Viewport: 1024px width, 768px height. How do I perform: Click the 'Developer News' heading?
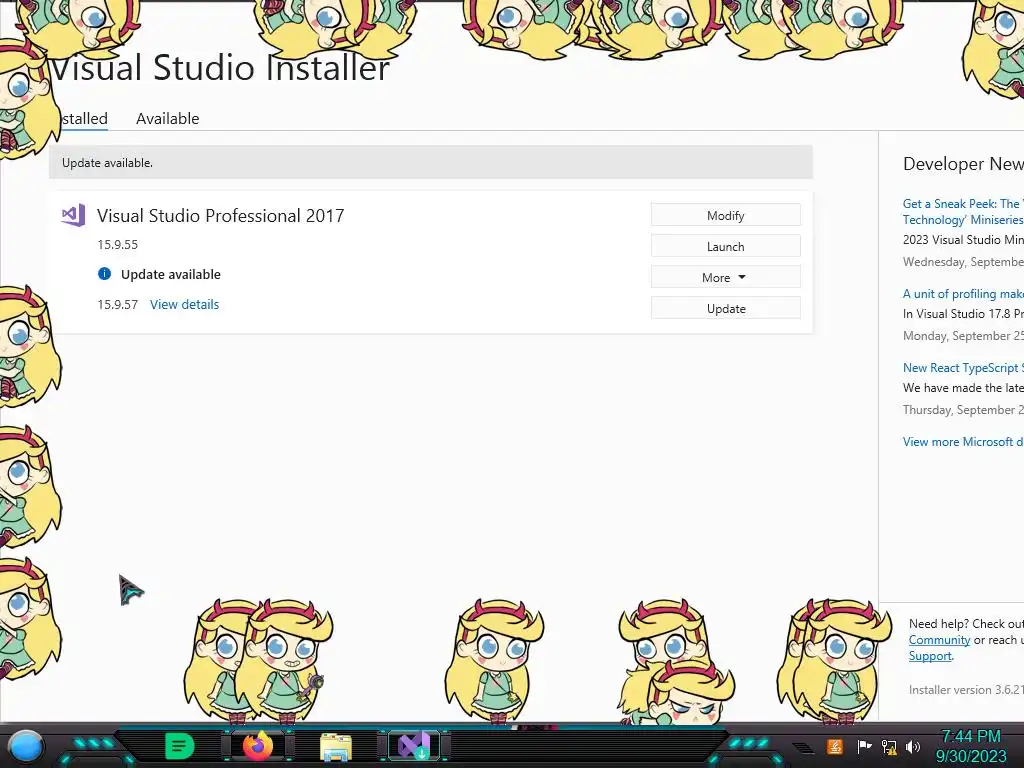click(963, 164)
